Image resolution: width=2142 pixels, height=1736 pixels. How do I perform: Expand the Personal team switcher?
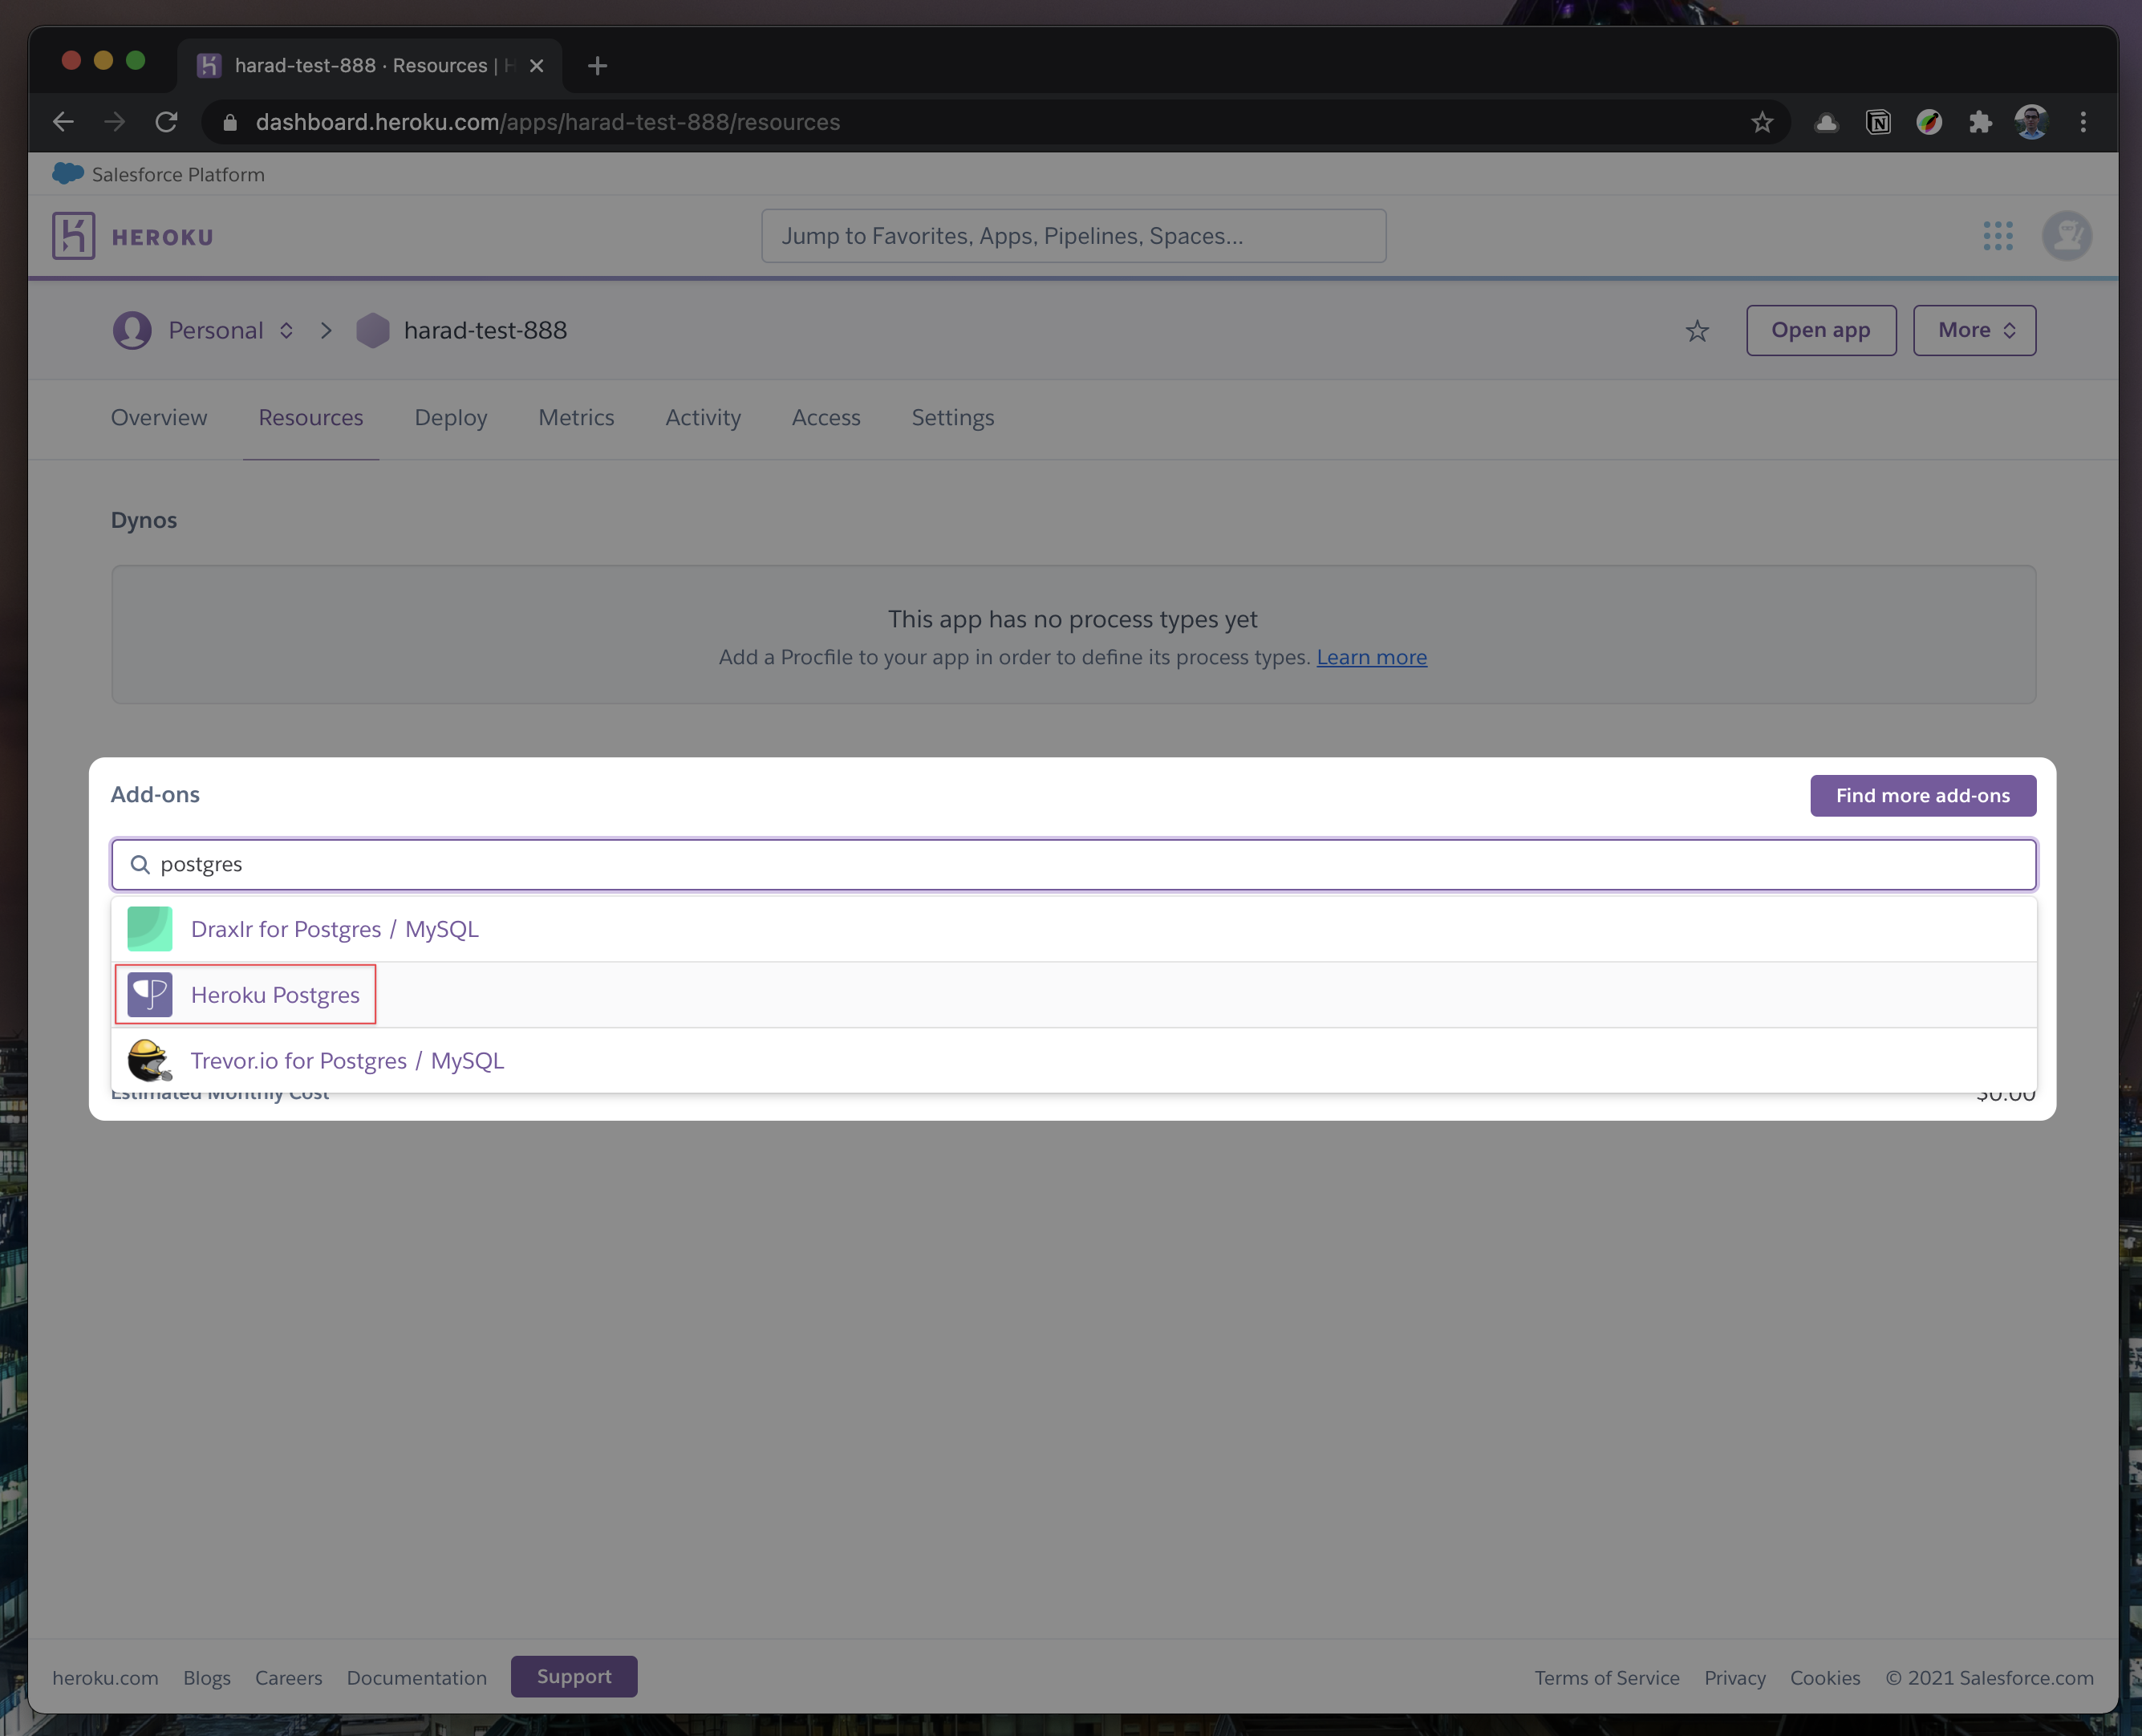[230, 331]
